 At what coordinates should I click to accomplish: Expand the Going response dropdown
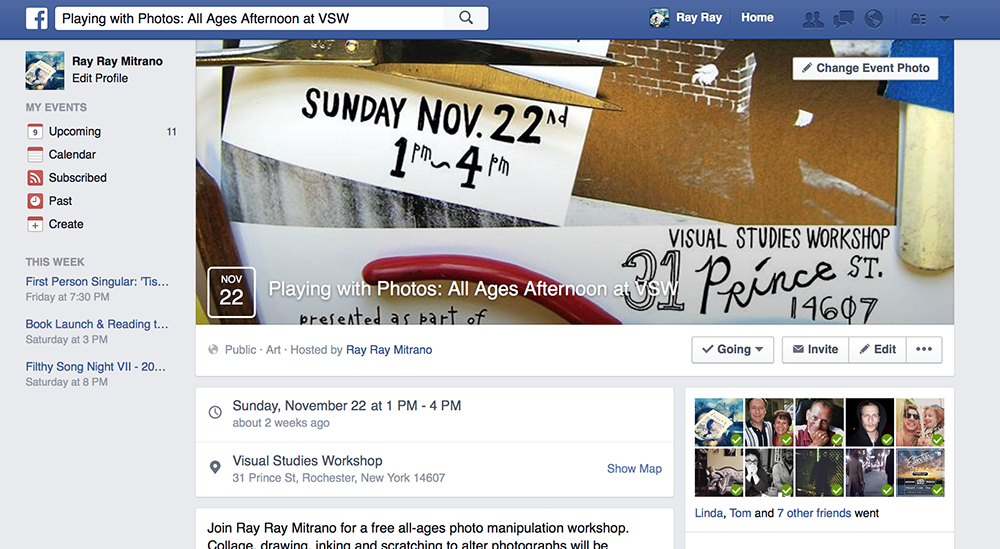pyautogui.click(x=733, y=349)
